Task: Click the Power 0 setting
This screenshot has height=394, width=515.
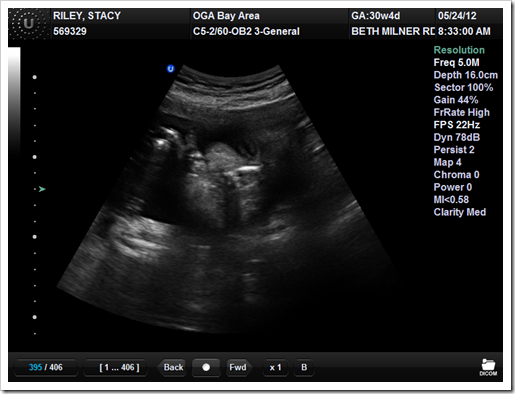Action: (x=453, y=187)
